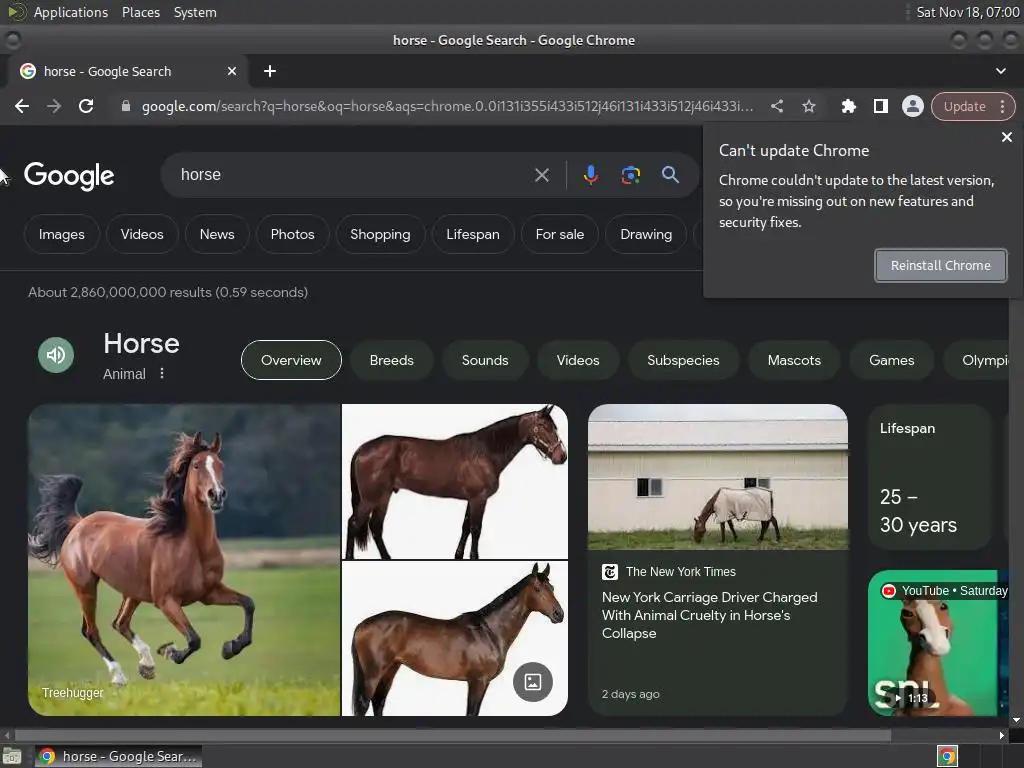Select the For sale filter chip
The height and width of the screenshot is (768, 1024).
(560, 234)
